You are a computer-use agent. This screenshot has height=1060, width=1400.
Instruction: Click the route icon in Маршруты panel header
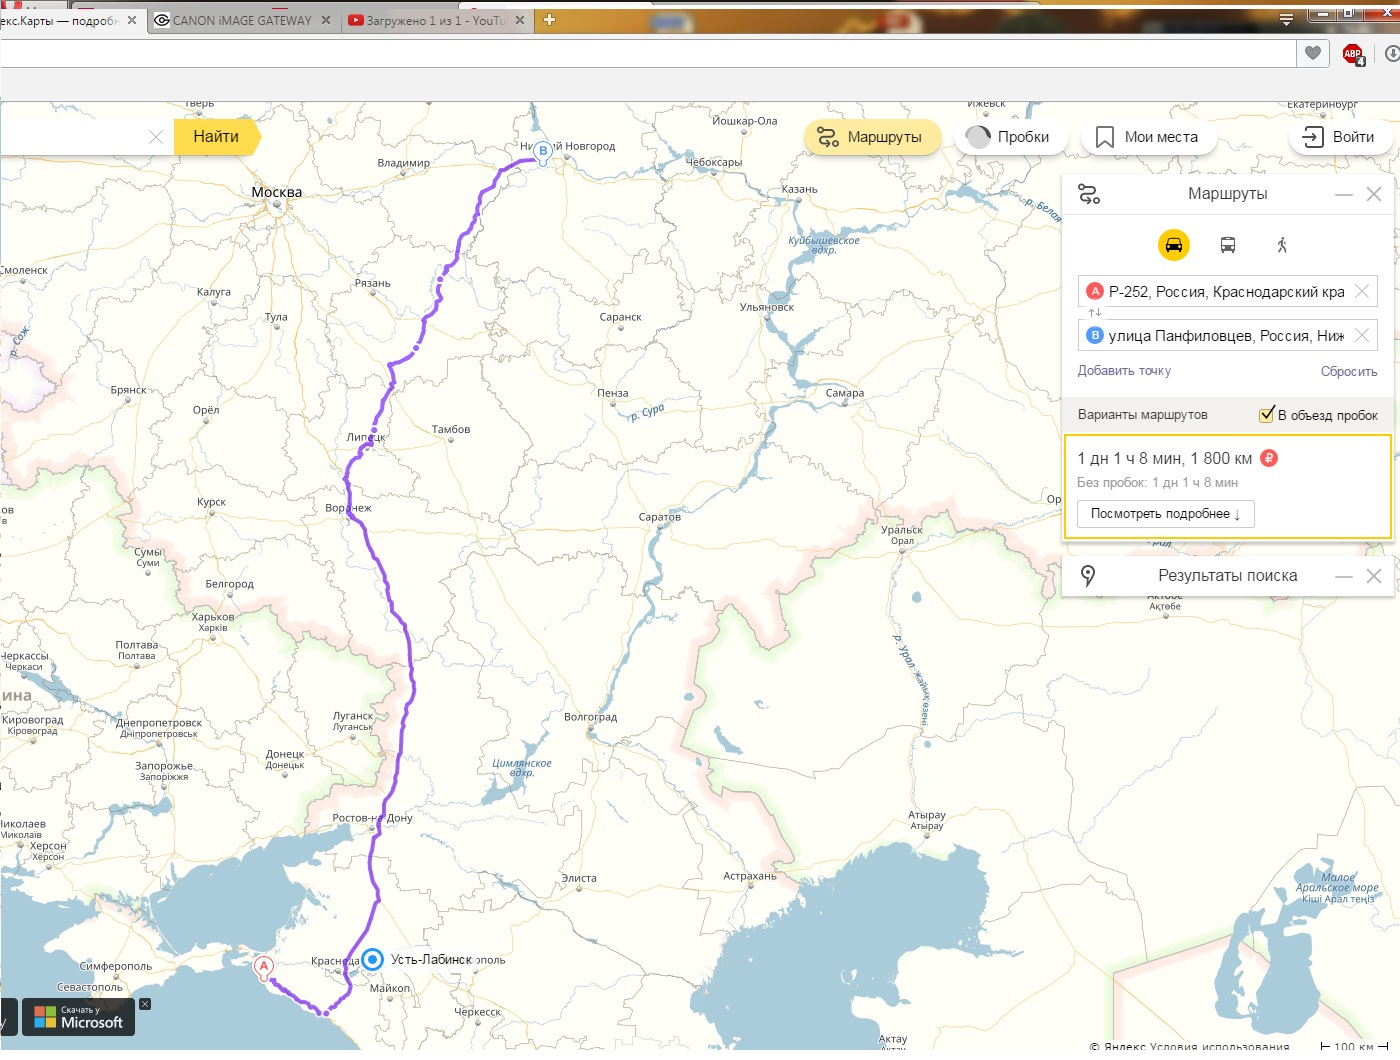1089,194
